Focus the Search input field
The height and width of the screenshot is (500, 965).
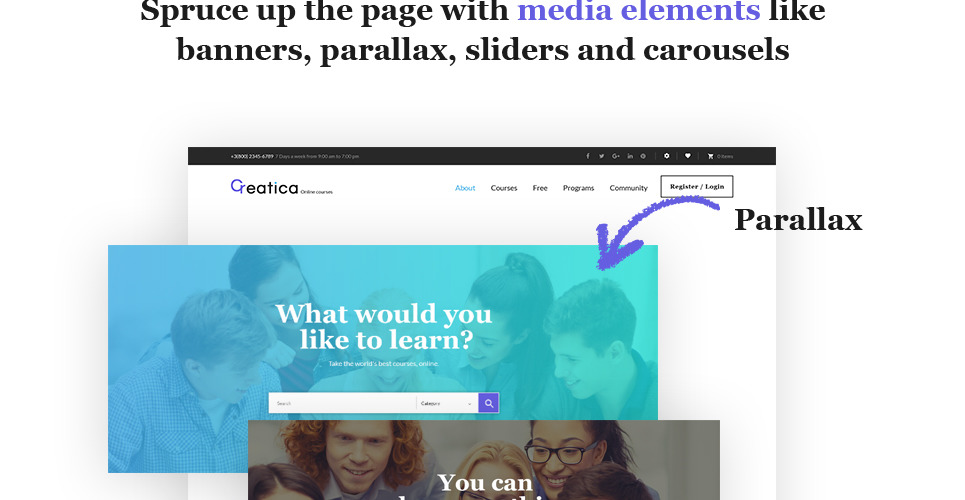click(x=342, y=403)
